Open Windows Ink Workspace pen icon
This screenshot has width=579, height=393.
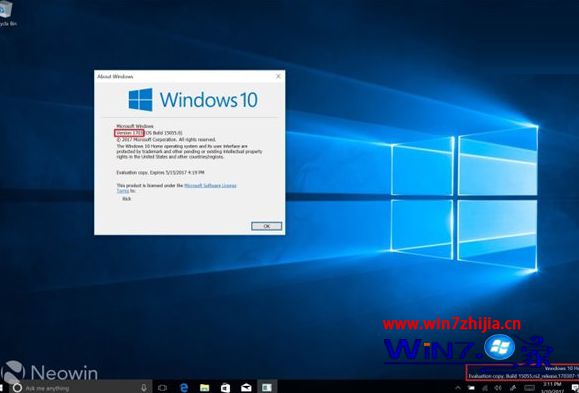pyautogui.click(x=513, y=388)
